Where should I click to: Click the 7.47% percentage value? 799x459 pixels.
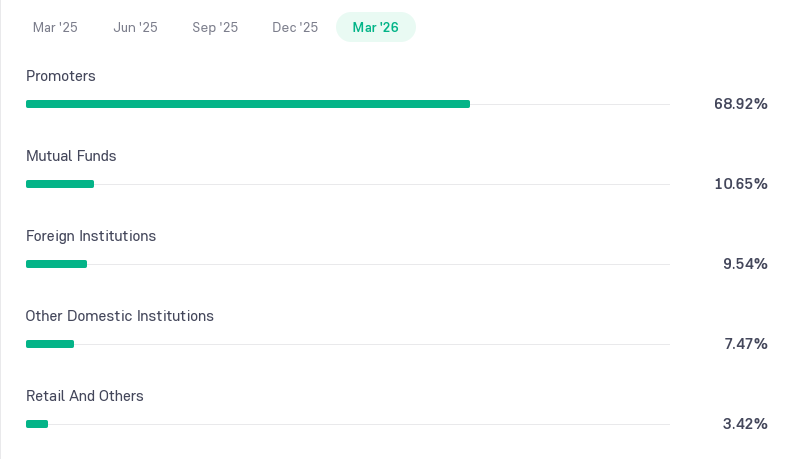(x=746, y=344)
